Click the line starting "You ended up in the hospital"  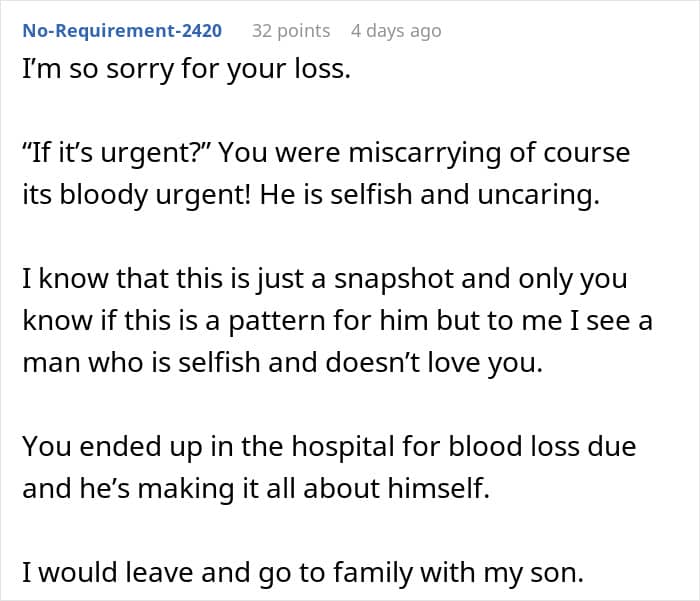point(329,447)
